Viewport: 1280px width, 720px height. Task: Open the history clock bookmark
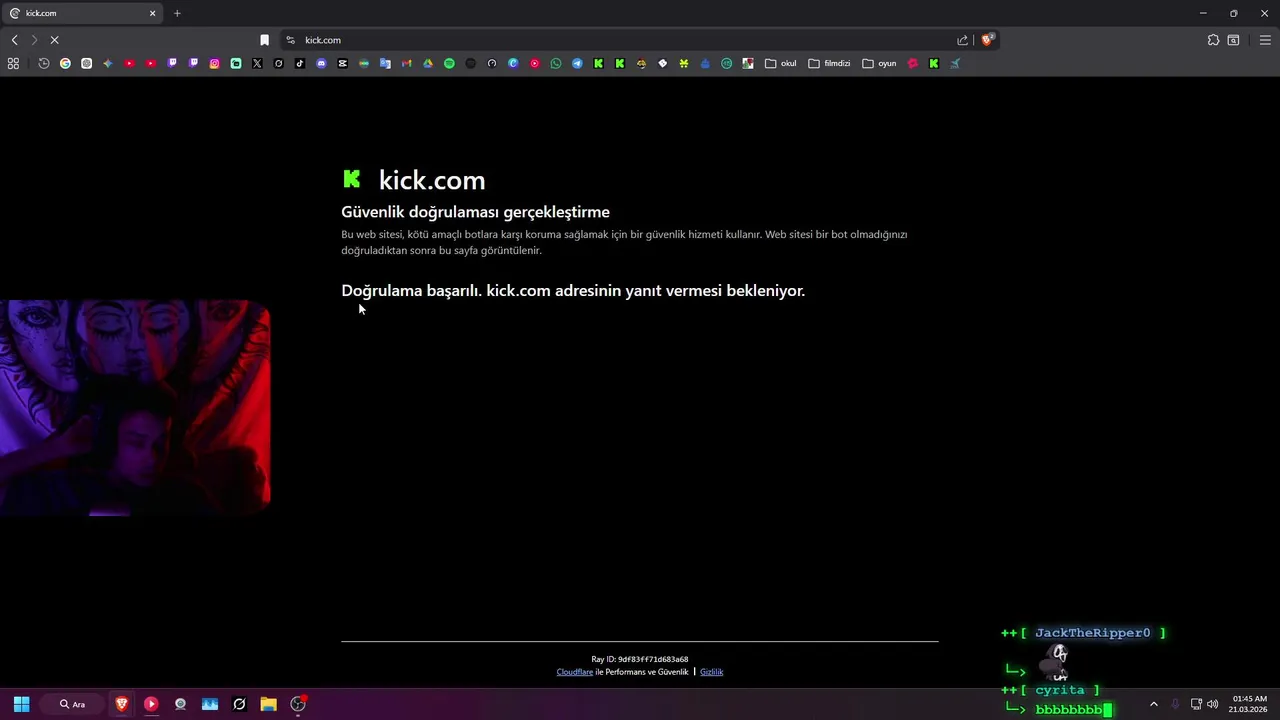pyautogui.click(x=44, y=63)
